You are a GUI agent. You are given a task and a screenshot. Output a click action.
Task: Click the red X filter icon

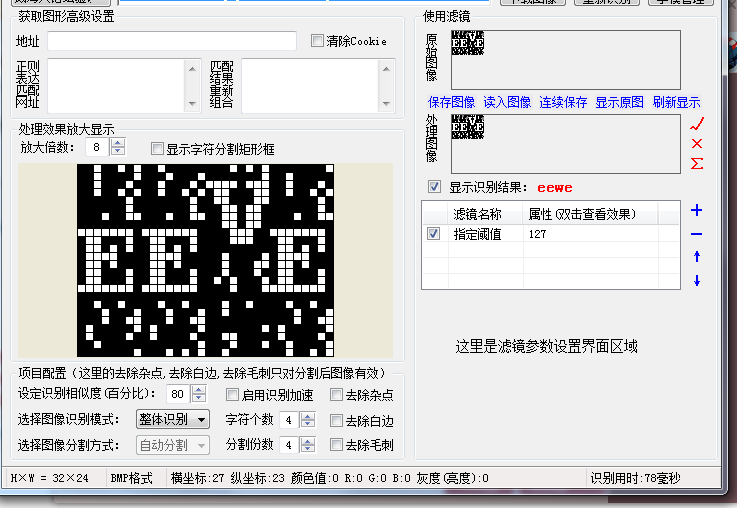[697, 143]
